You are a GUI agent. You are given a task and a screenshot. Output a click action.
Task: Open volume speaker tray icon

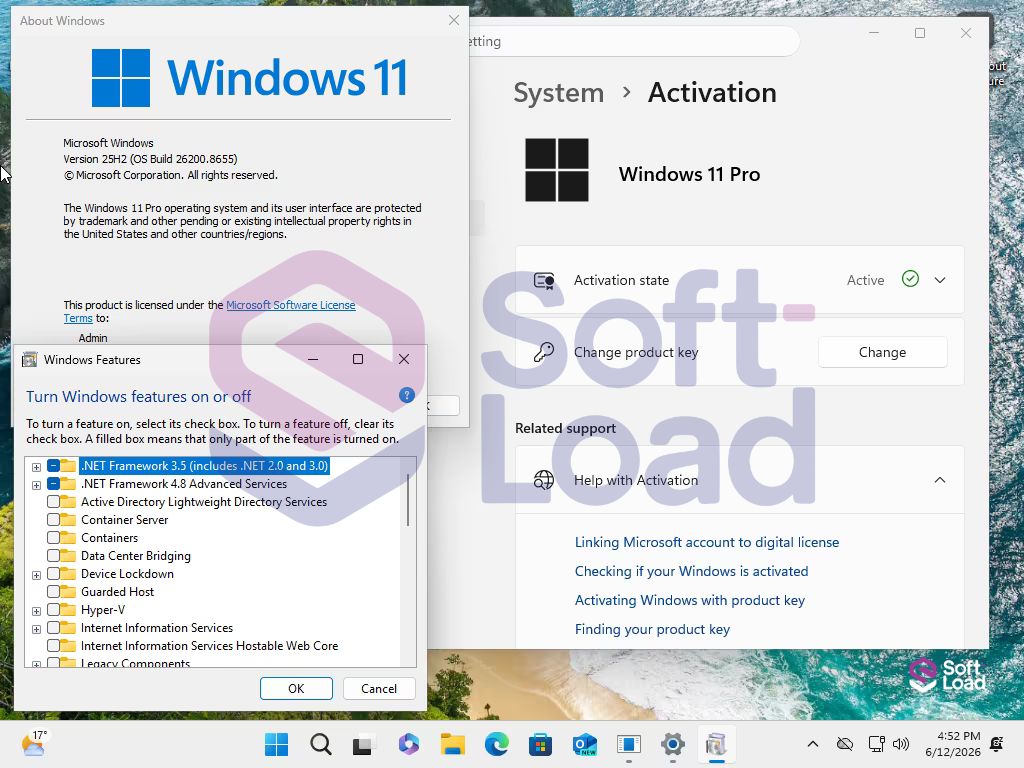coord(901,744)
